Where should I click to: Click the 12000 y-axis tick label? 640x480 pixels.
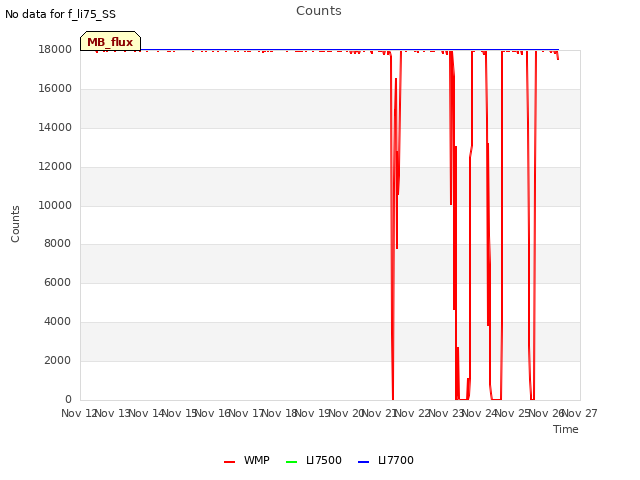(x=55, y=167)
